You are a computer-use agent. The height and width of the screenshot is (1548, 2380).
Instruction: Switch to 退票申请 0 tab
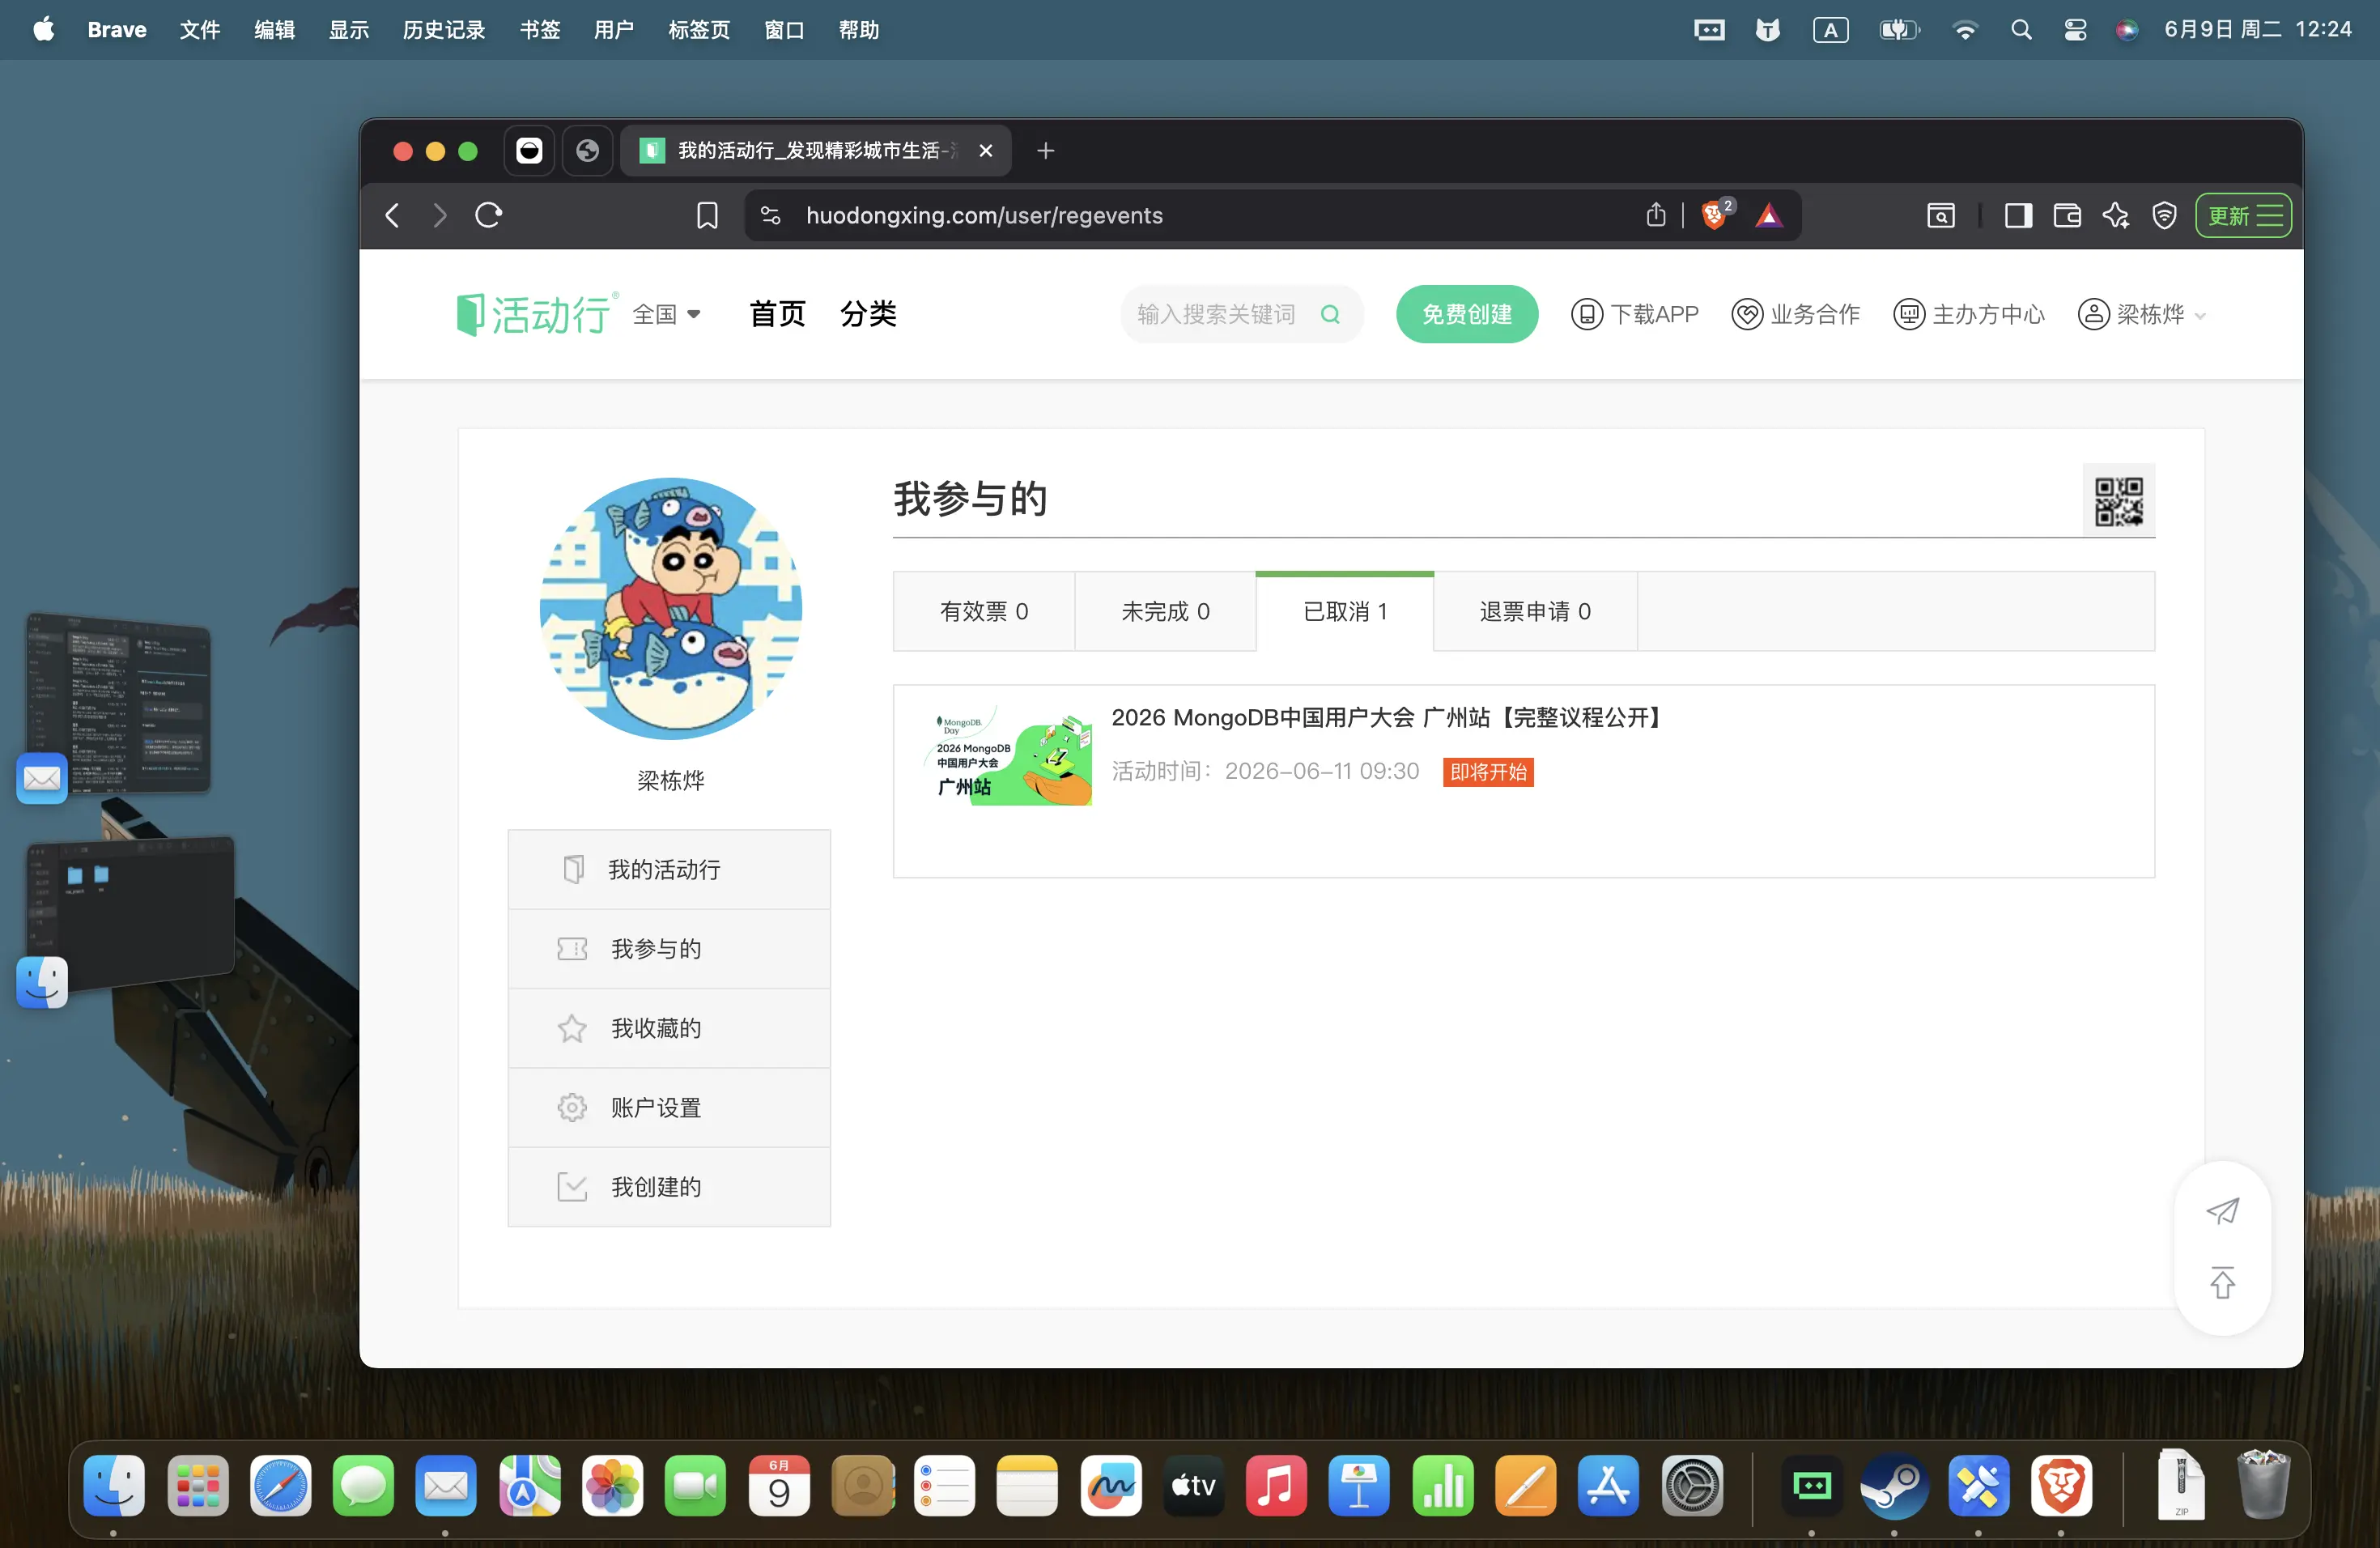[1535, 611]
